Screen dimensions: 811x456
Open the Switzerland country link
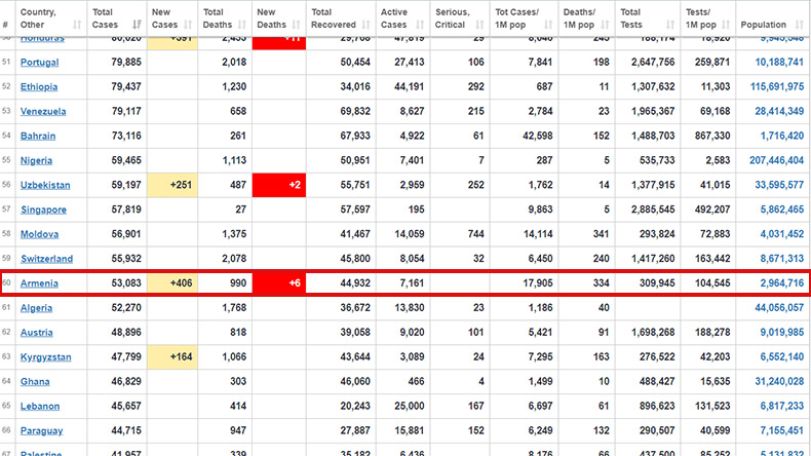click(x=47, y=259)
